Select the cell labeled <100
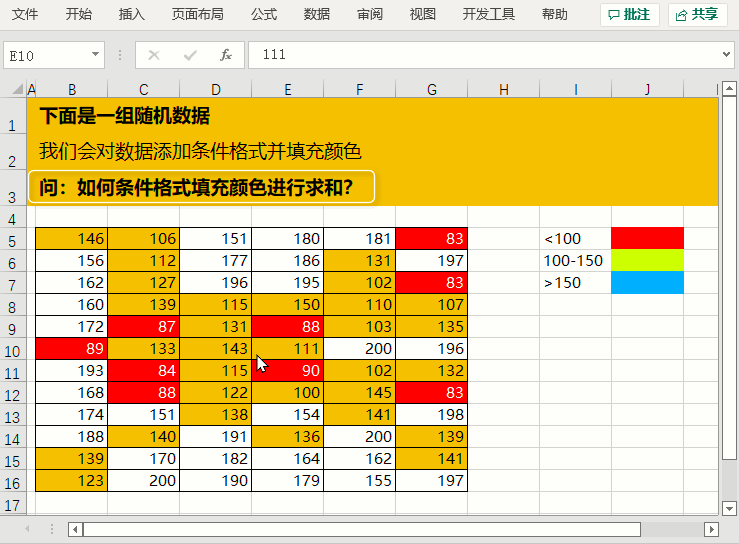 tap(575, 239)
